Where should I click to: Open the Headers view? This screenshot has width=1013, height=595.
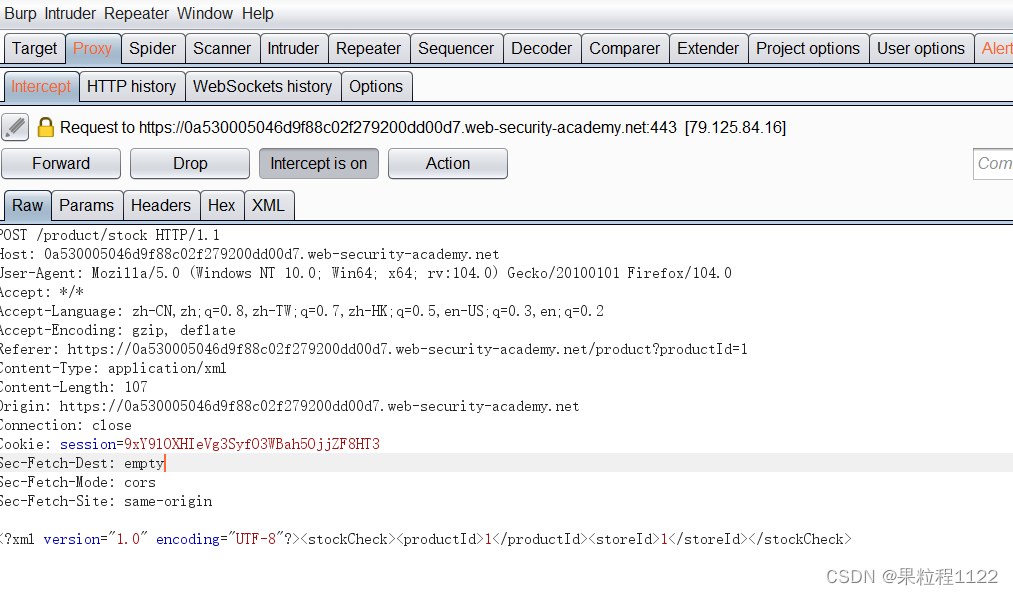tap(161, 205)
